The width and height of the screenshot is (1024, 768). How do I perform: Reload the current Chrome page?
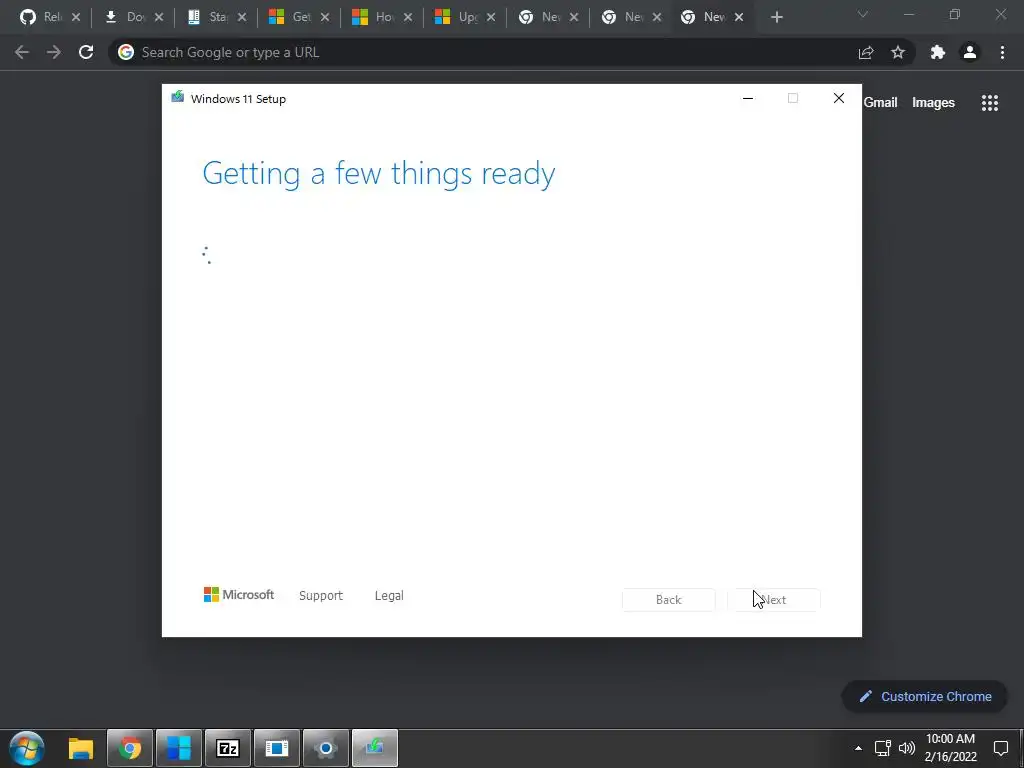tap(86, 52)
